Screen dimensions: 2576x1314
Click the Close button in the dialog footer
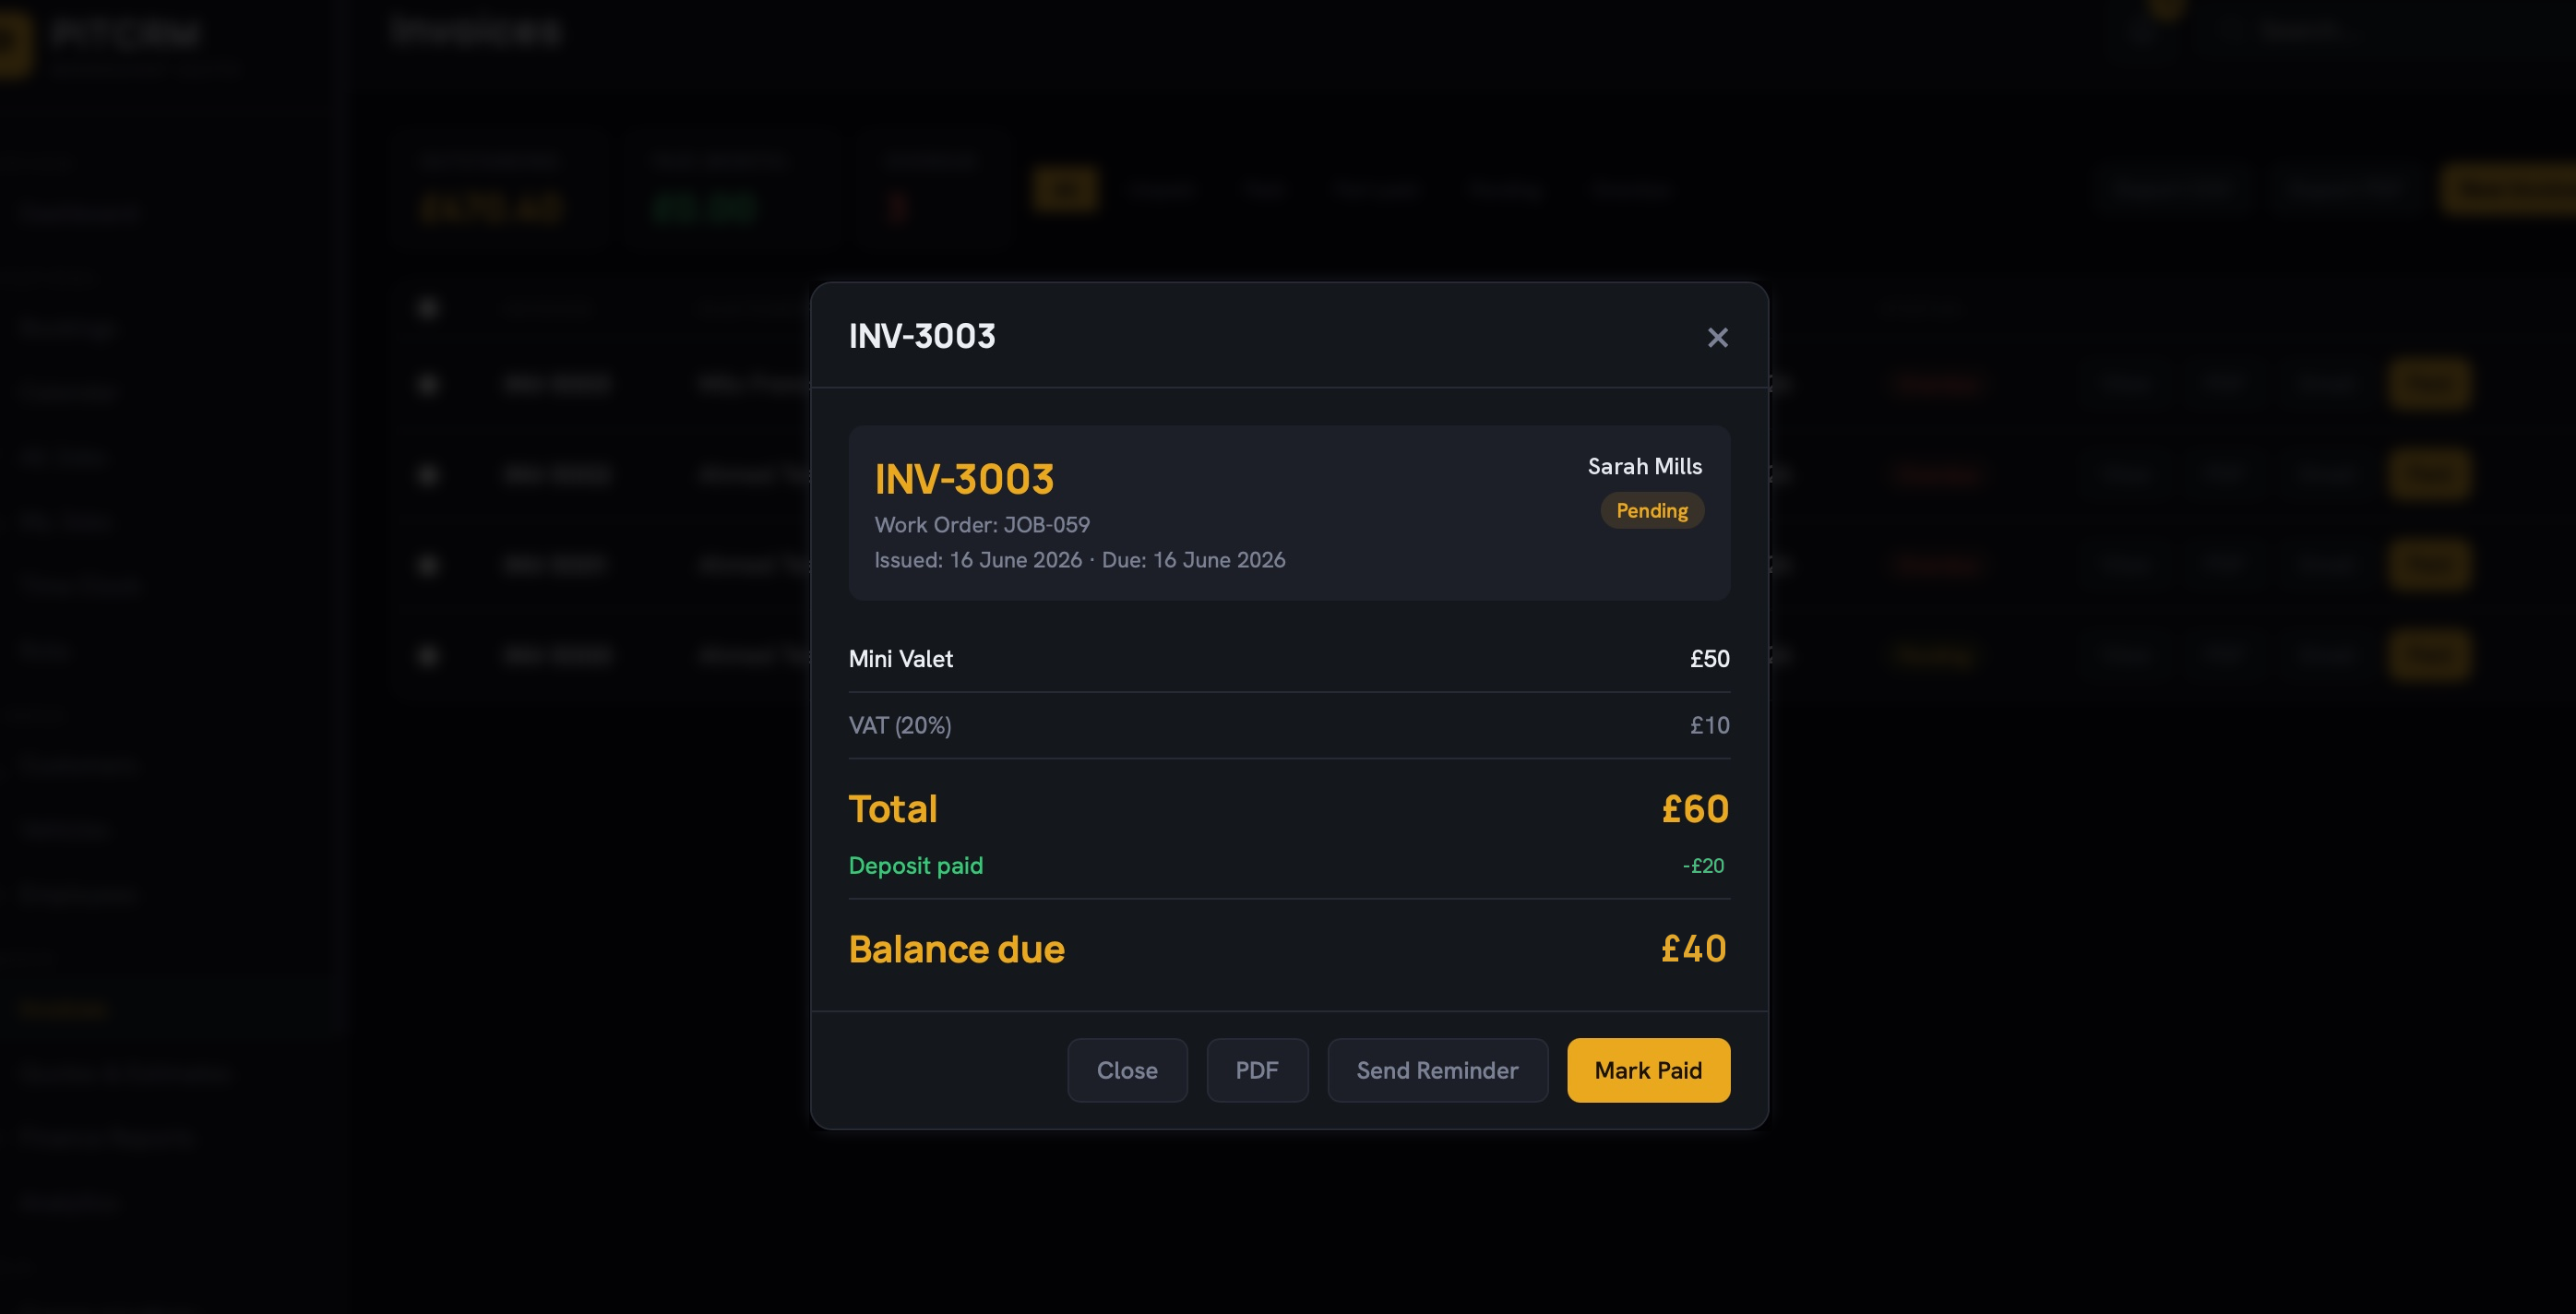tap(1127, 1070)
